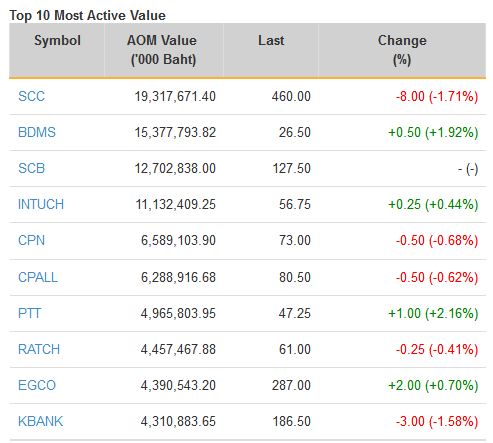Click the AOM Value column header
Image resolution: width=493 pixels, height=443 pixels.
(x=162, y=50)
